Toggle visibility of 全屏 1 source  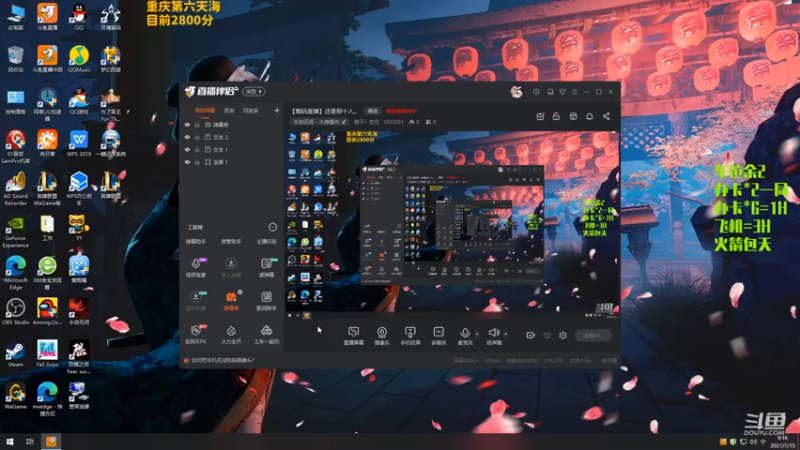[187, 162]
